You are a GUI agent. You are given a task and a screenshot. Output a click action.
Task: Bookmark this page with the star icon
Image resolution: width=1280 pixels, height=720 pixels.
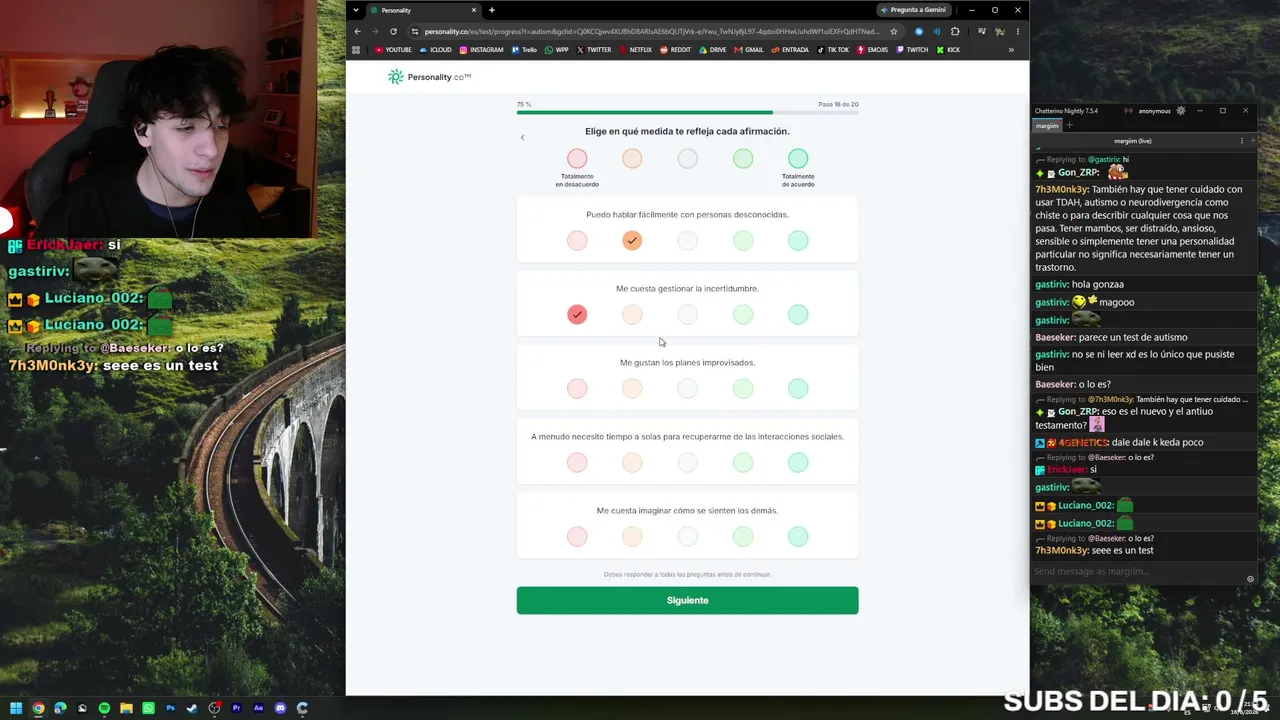[x=894, y=31]
